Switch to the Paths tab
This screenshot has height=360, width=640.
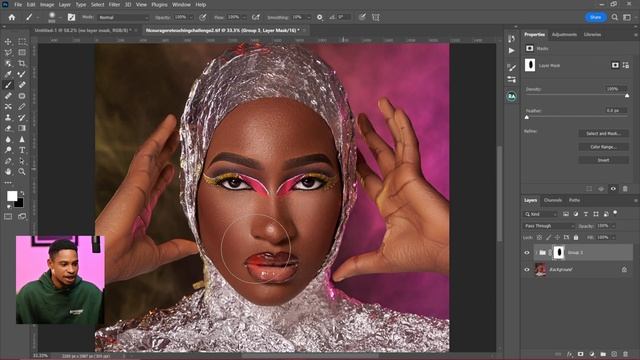click(574, 200)
